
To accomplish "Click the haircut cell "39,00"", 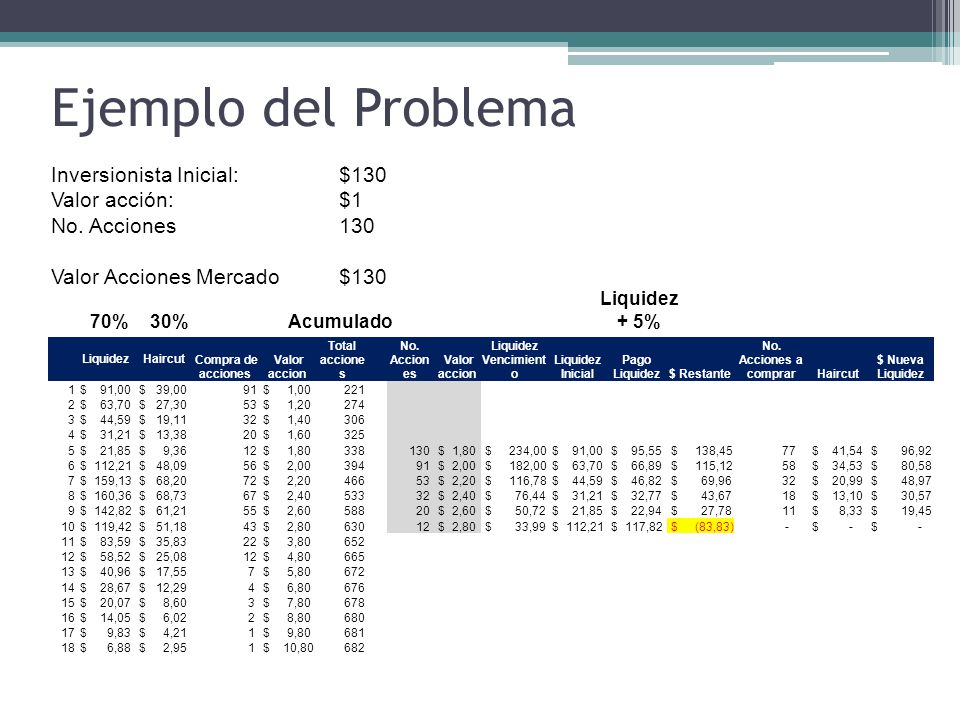I will coord(171,390).
